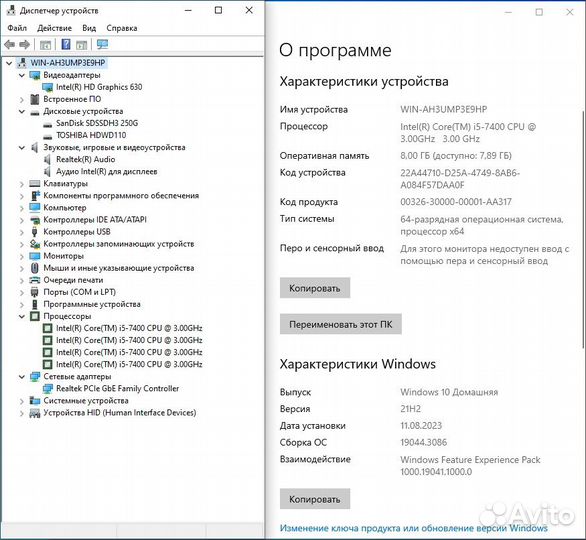Click the properties panel toolbar icon
This screenshot has height=540, width=586.
tap(46, 45)
